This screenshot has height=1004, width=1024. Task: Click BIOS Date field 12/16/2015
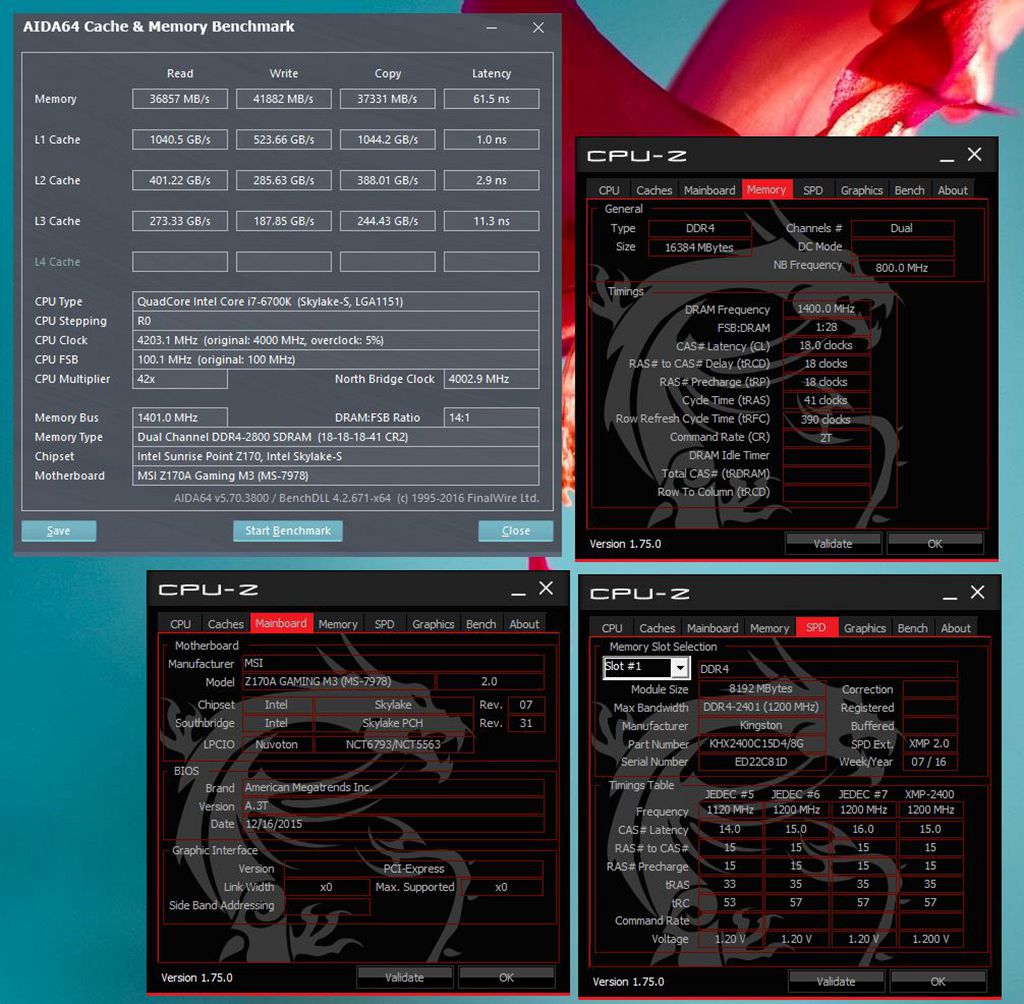coord(393,824)
